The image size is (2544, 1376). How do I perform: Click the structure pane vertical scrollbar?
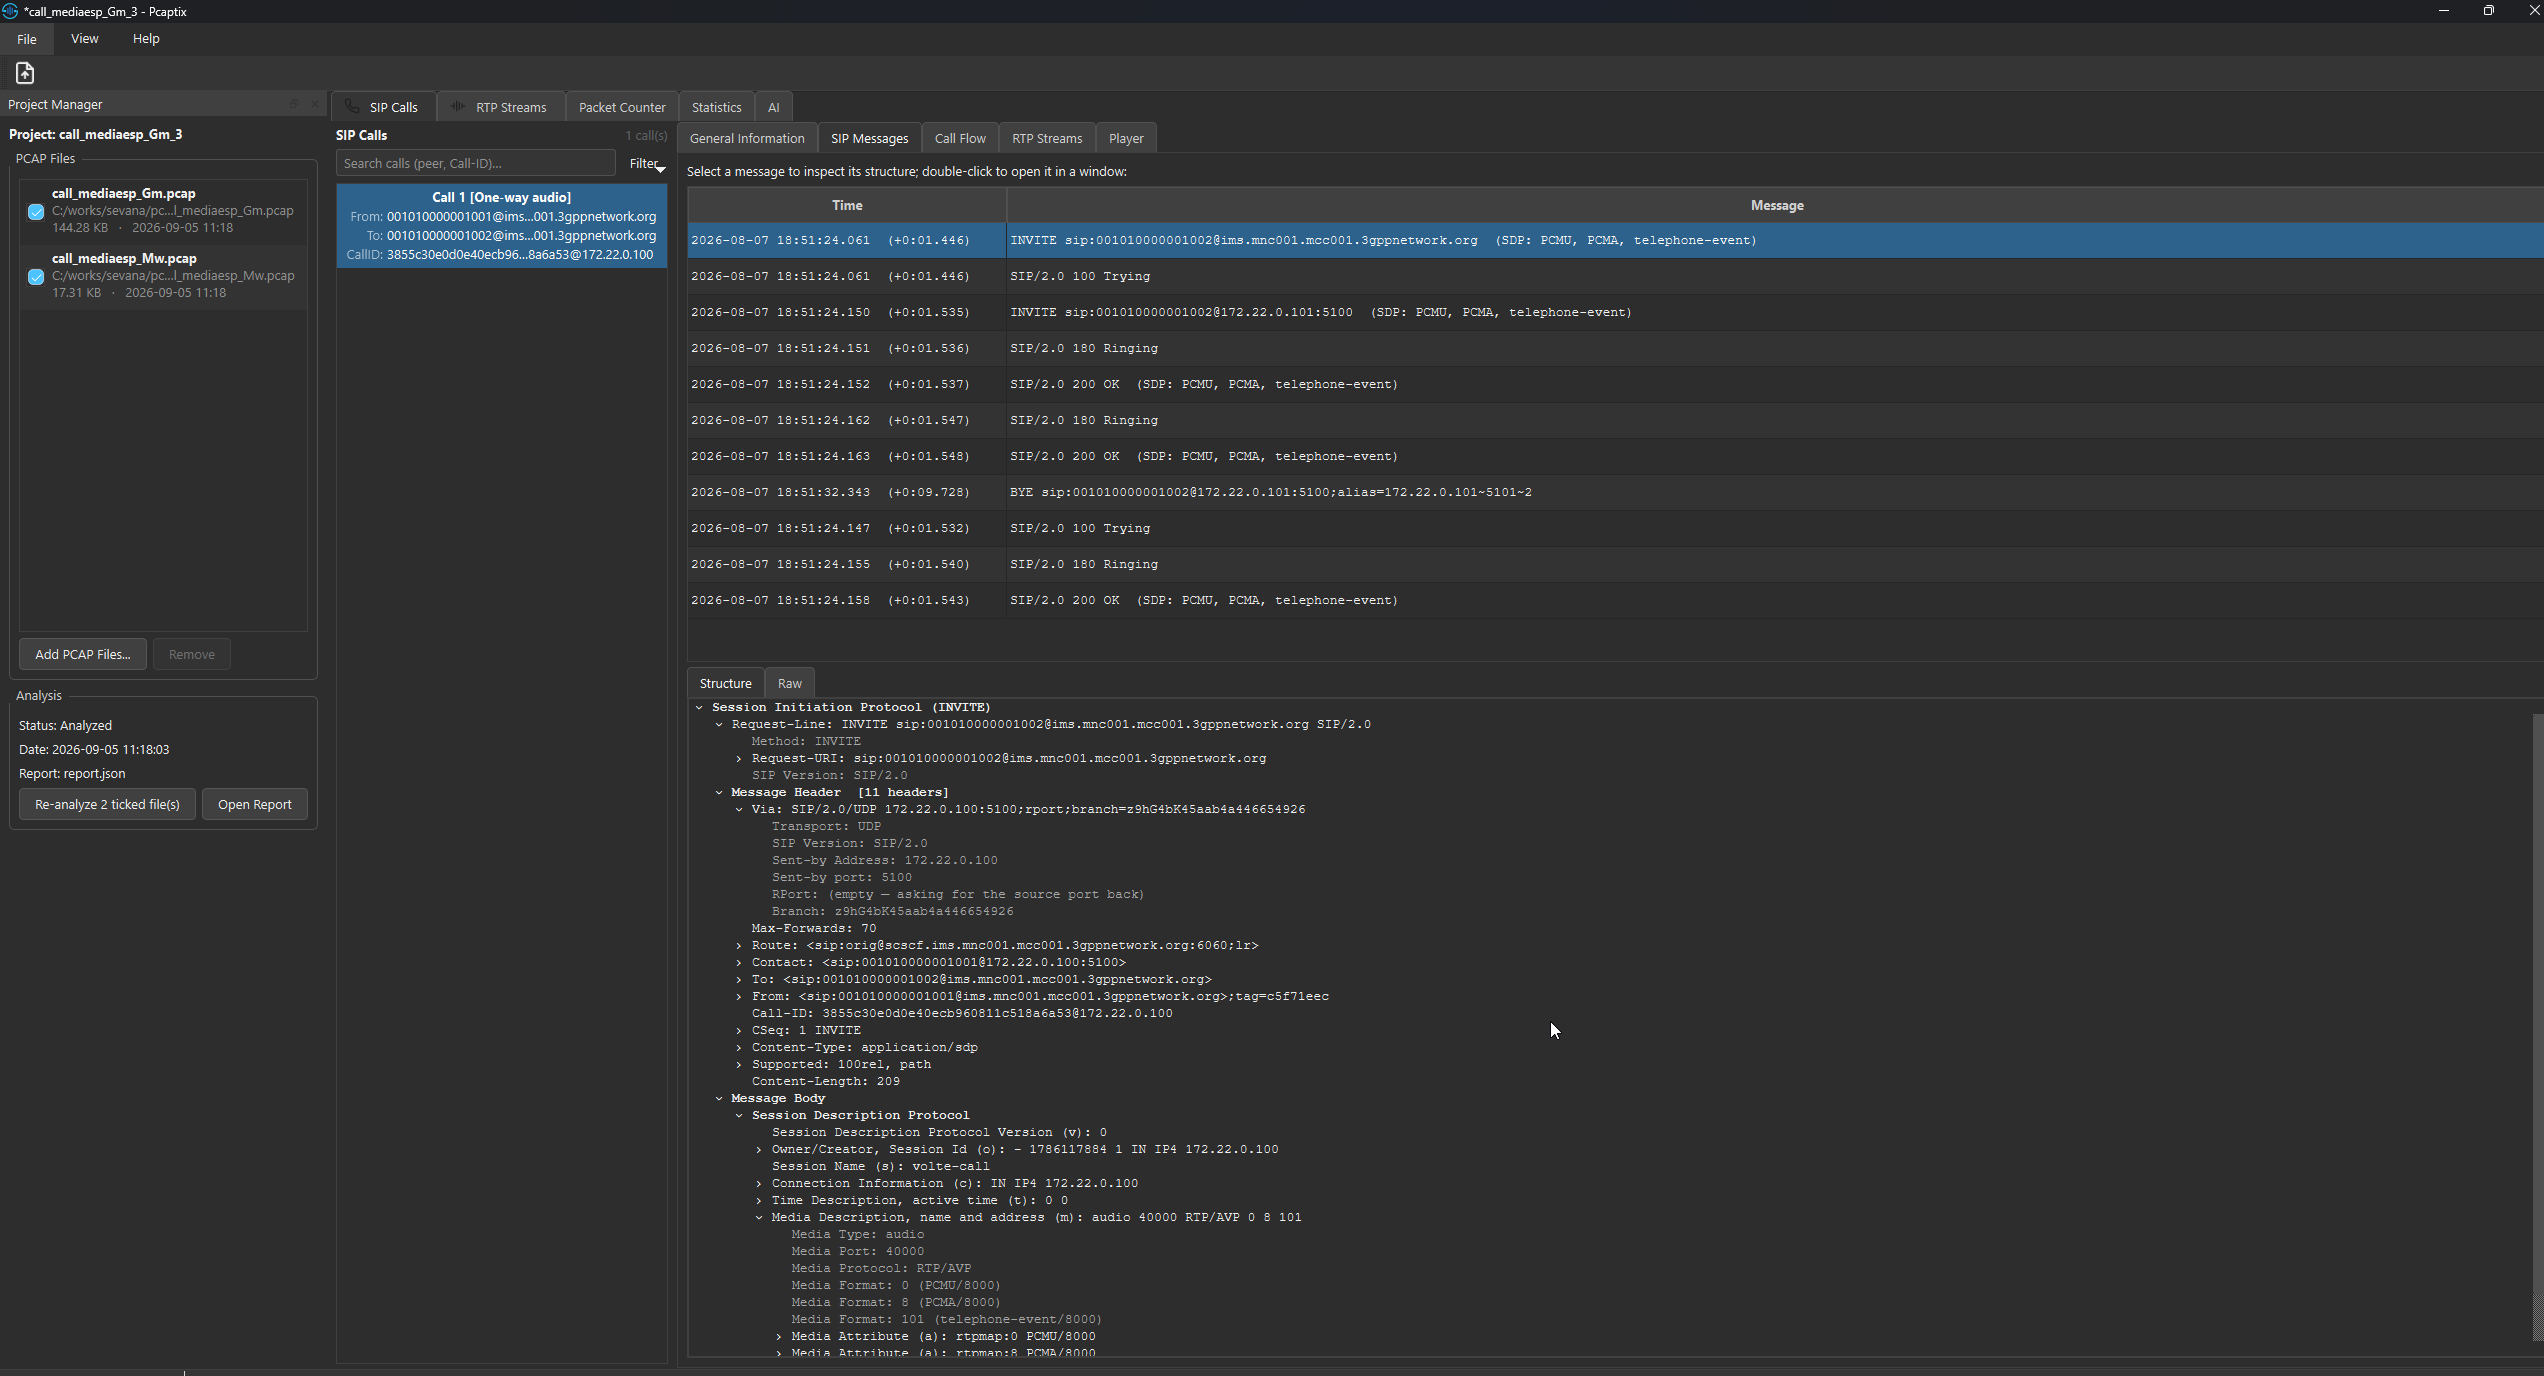tap(2538, 1027)
